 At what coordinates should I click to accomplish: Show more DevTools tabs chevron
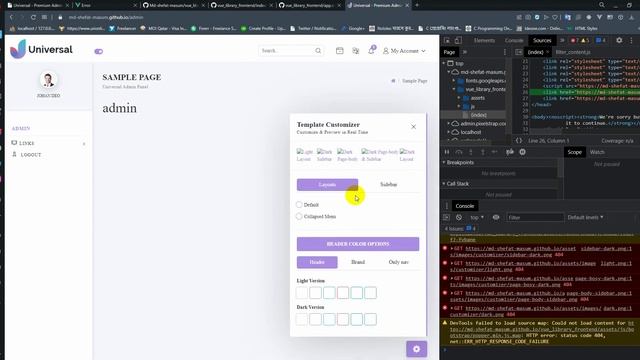562,40
